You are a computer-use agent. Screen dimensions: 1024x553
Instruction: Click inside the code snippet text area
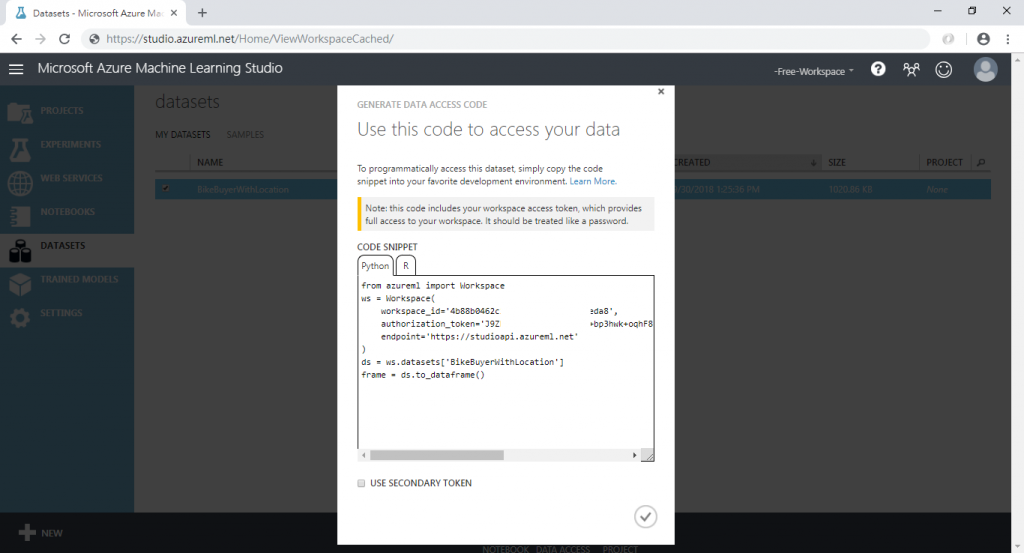coord(505,362)
